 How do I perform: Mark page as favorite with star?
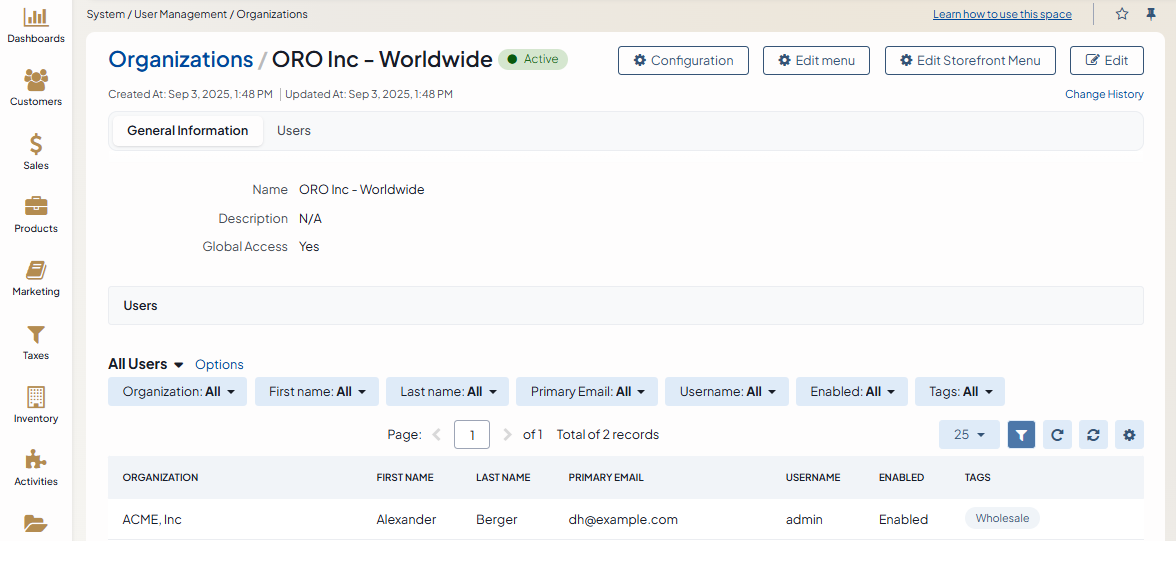(x=1122, y=14)
